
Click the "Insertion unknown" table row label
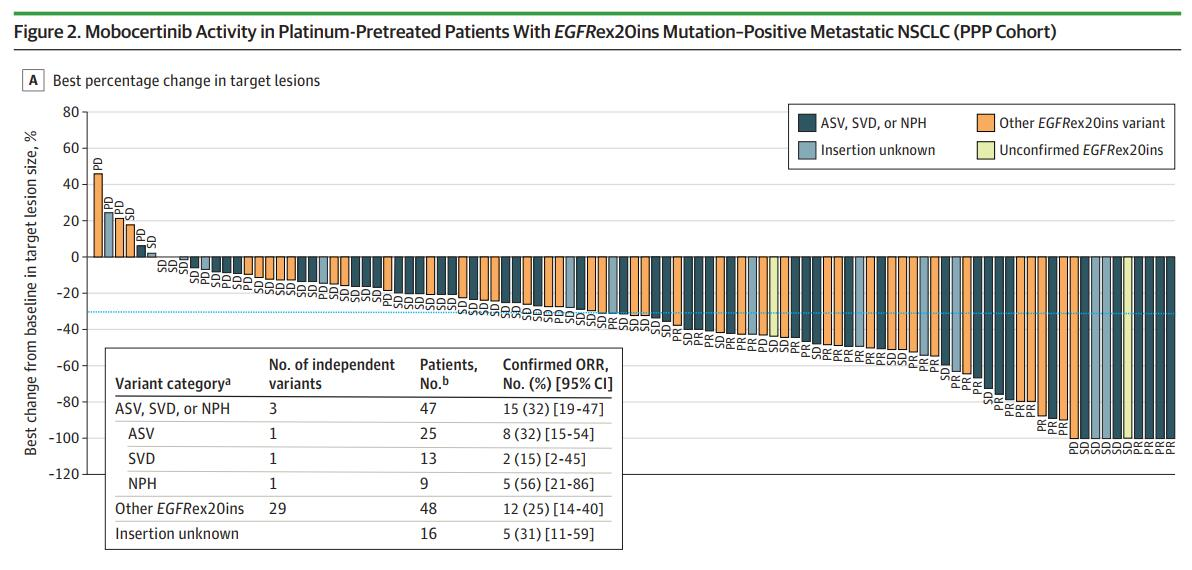tap(177, 534)
